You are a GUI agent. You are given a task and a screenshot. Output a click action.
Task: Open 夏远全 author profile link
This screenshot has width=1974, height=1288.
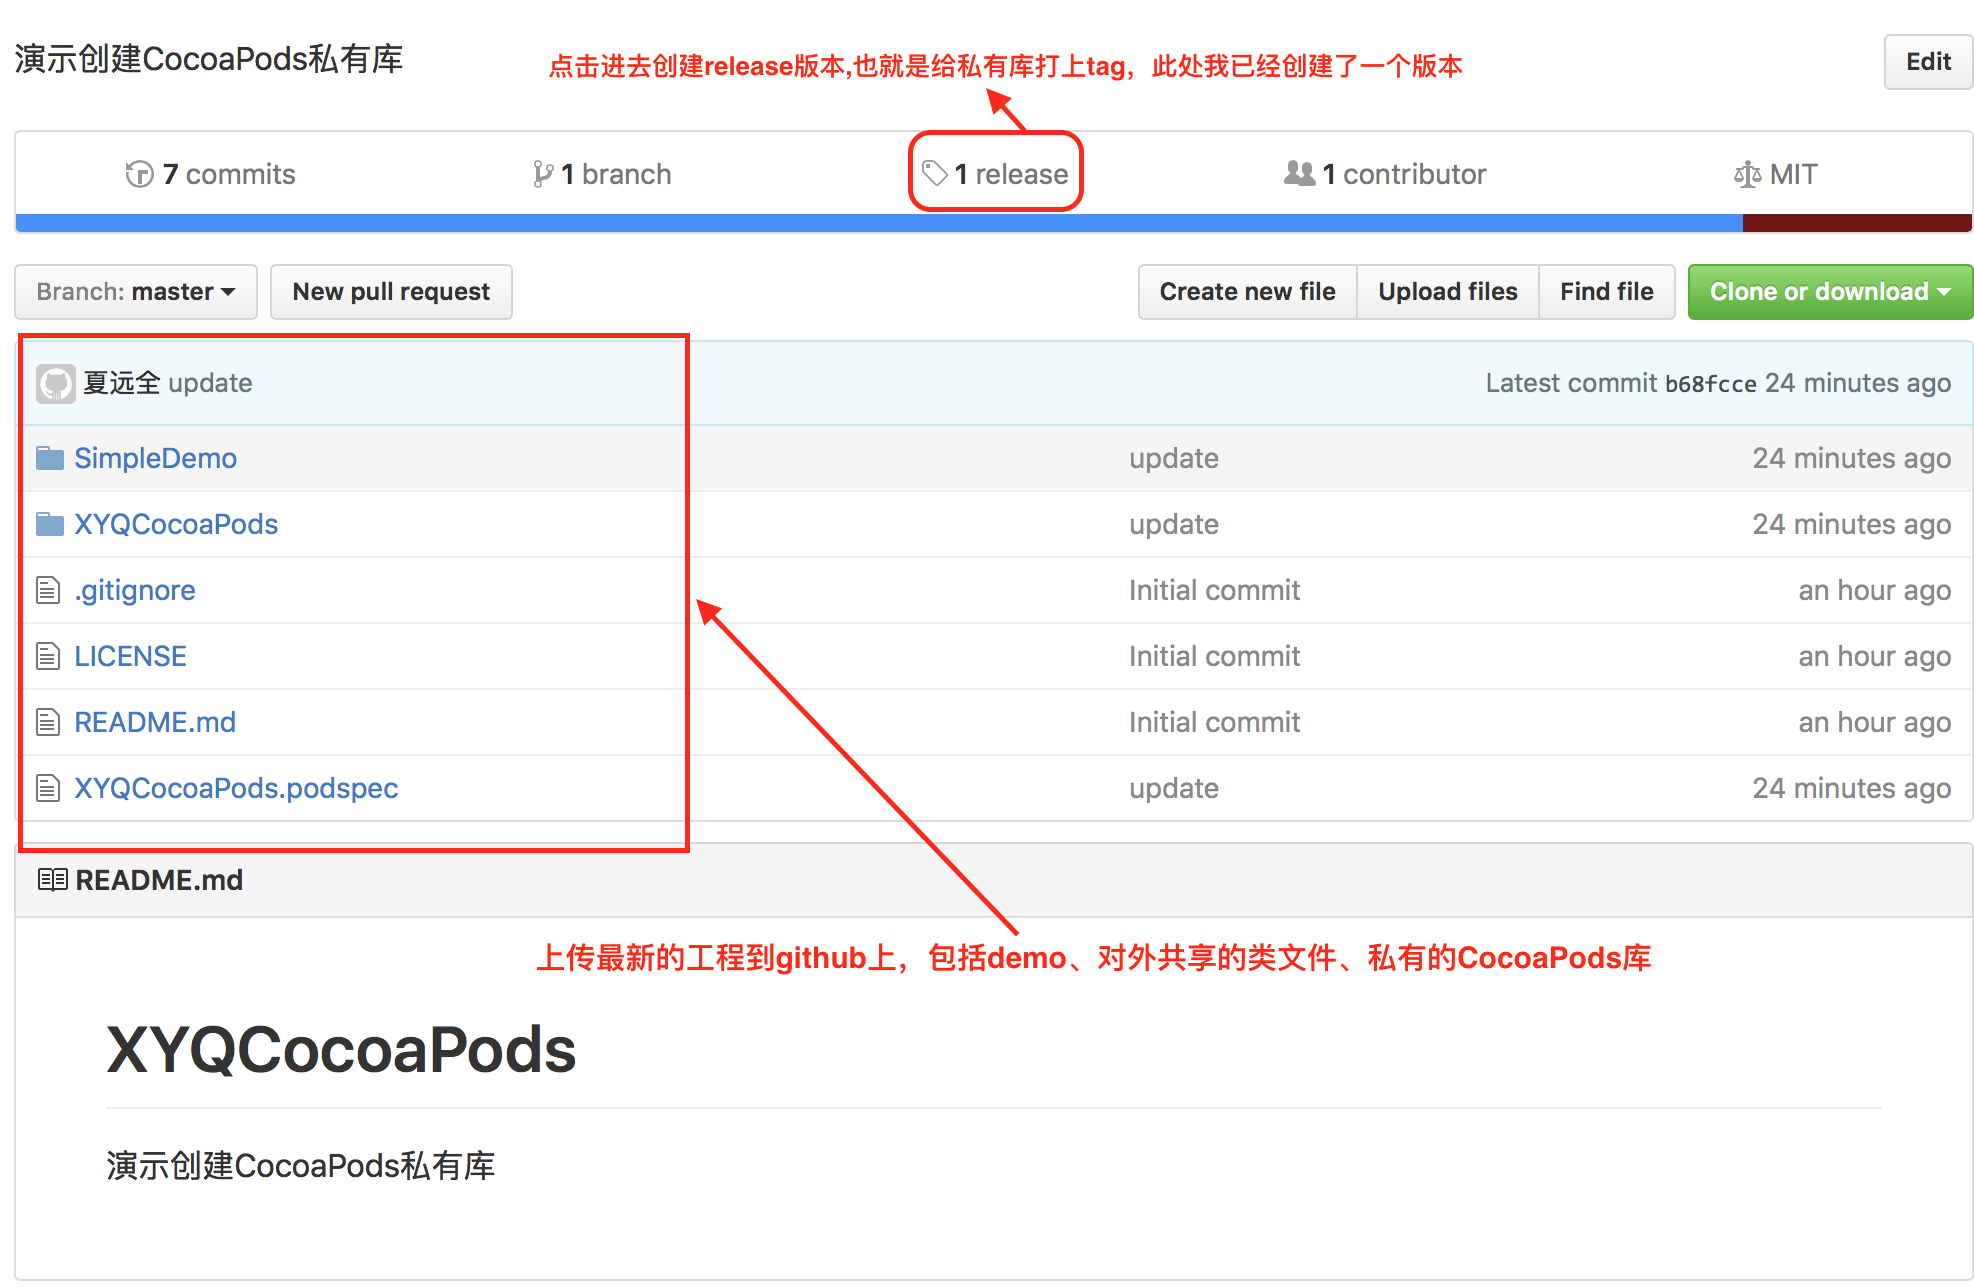click(x=121, y=383)
